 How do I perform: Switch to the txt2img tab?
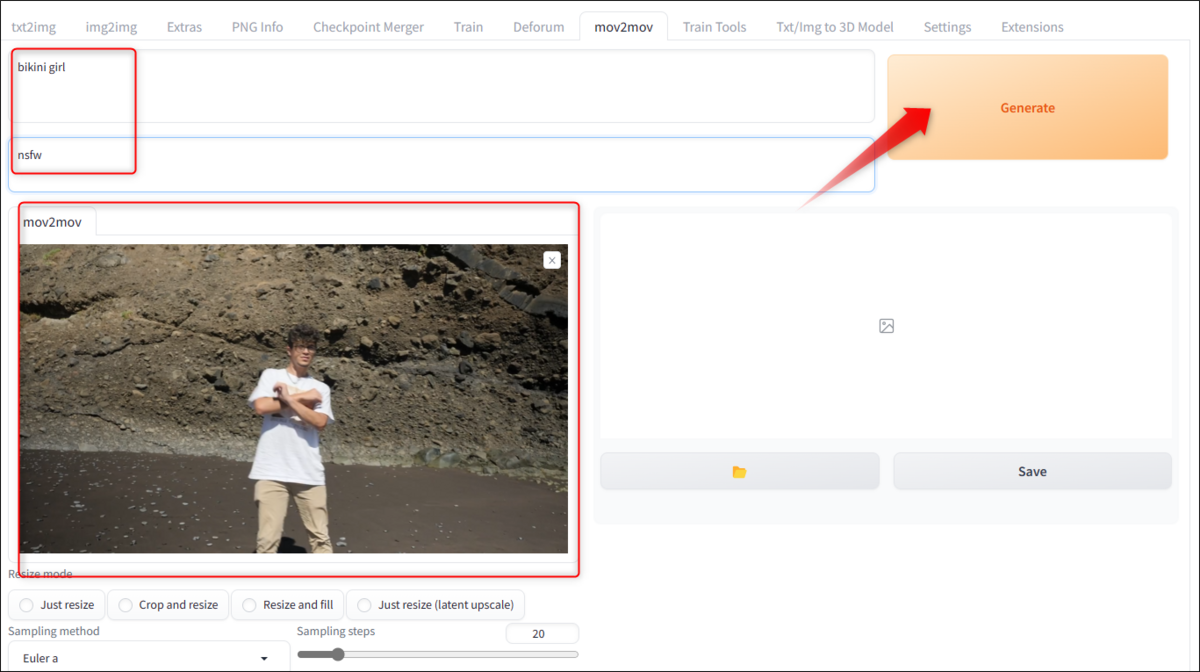pos(33,27)
